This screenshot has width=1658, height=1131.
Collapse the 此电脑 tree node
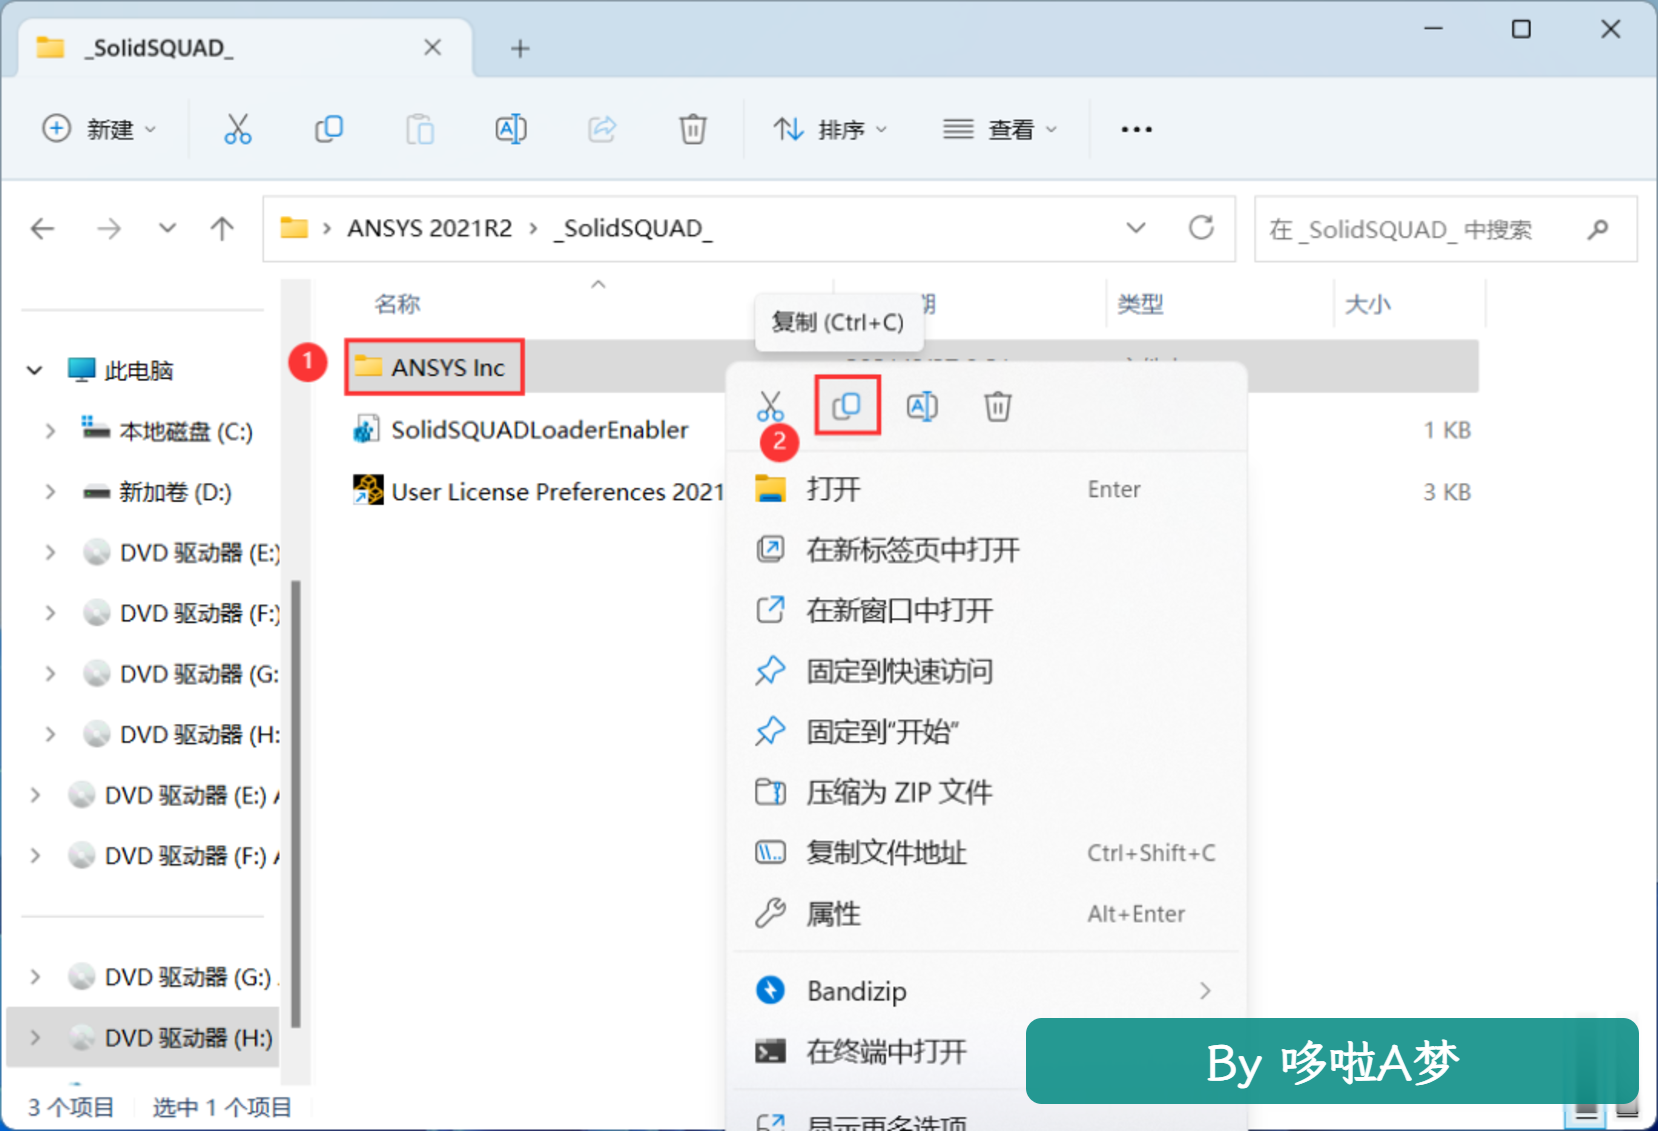coord(35,371)
